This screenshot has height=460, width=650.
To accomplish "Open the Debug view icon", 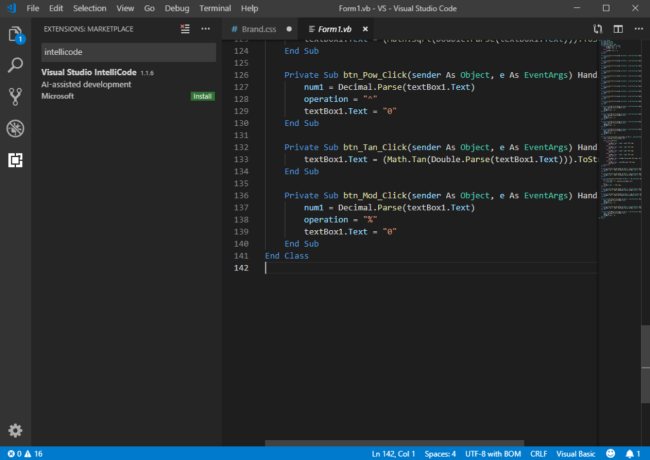I will 15,128.
